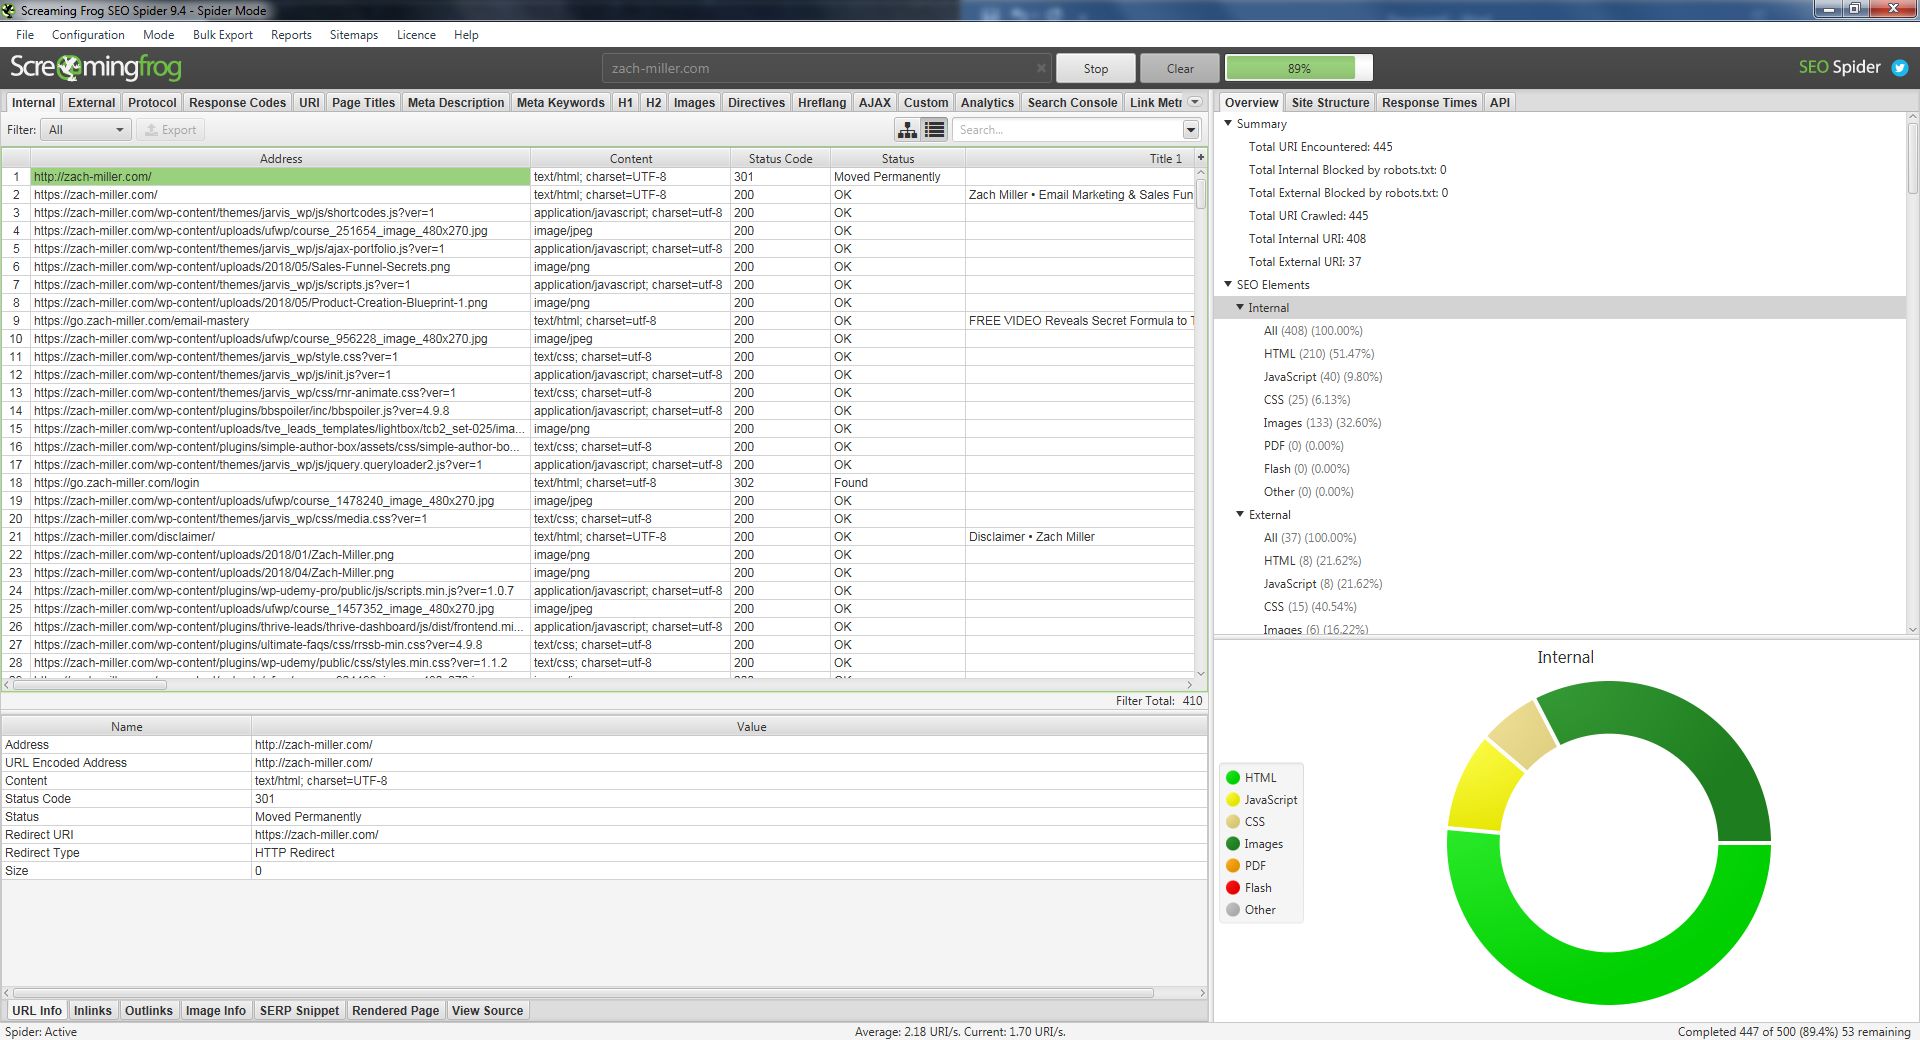Click the crawl progress bar at 89%
The width and height of the screenshot is (1920, 1040).
pyautogui.click(x=1299, y=68)
